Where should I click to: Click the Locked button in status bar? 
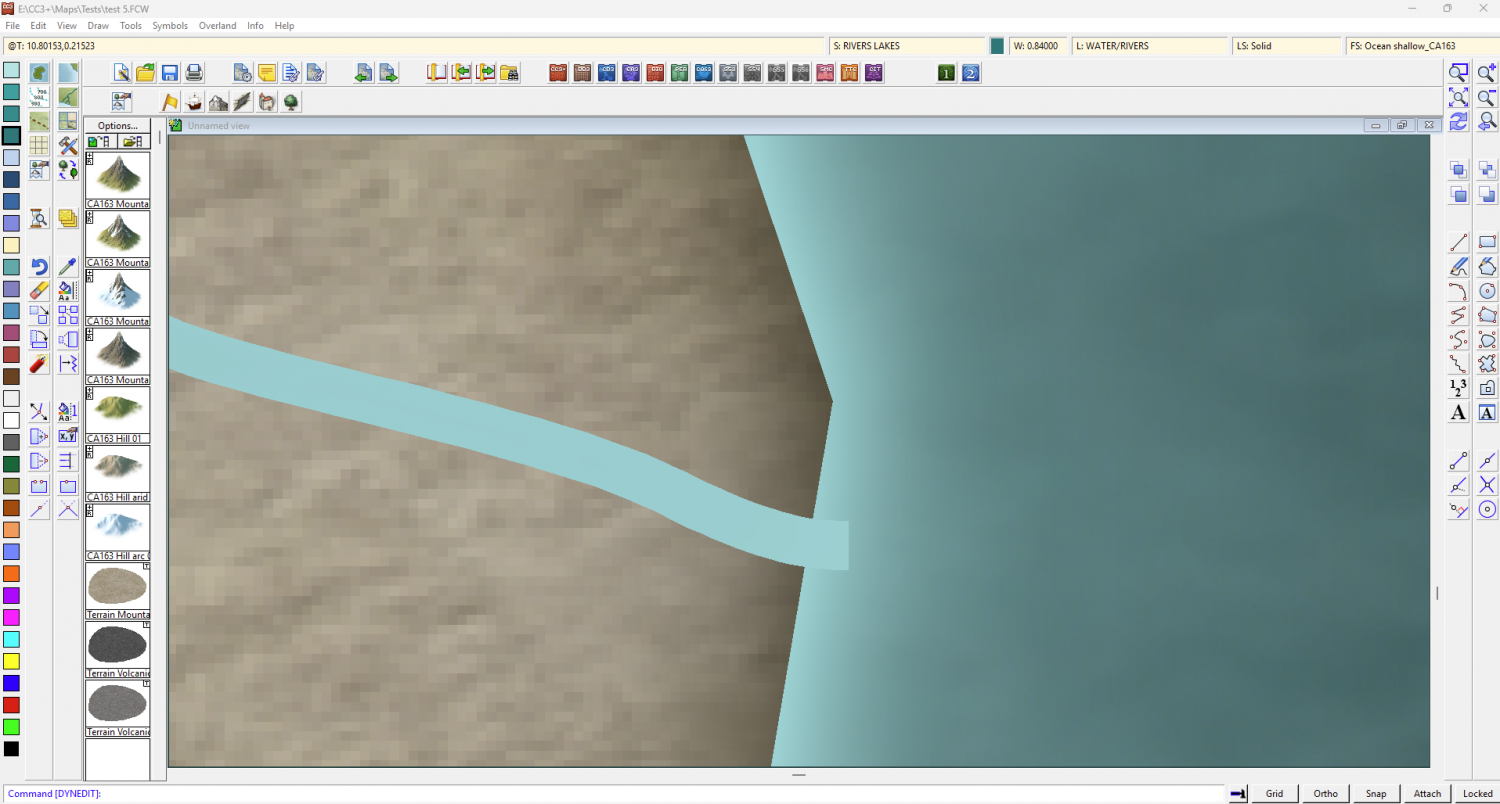click(x=1477, y=793)
